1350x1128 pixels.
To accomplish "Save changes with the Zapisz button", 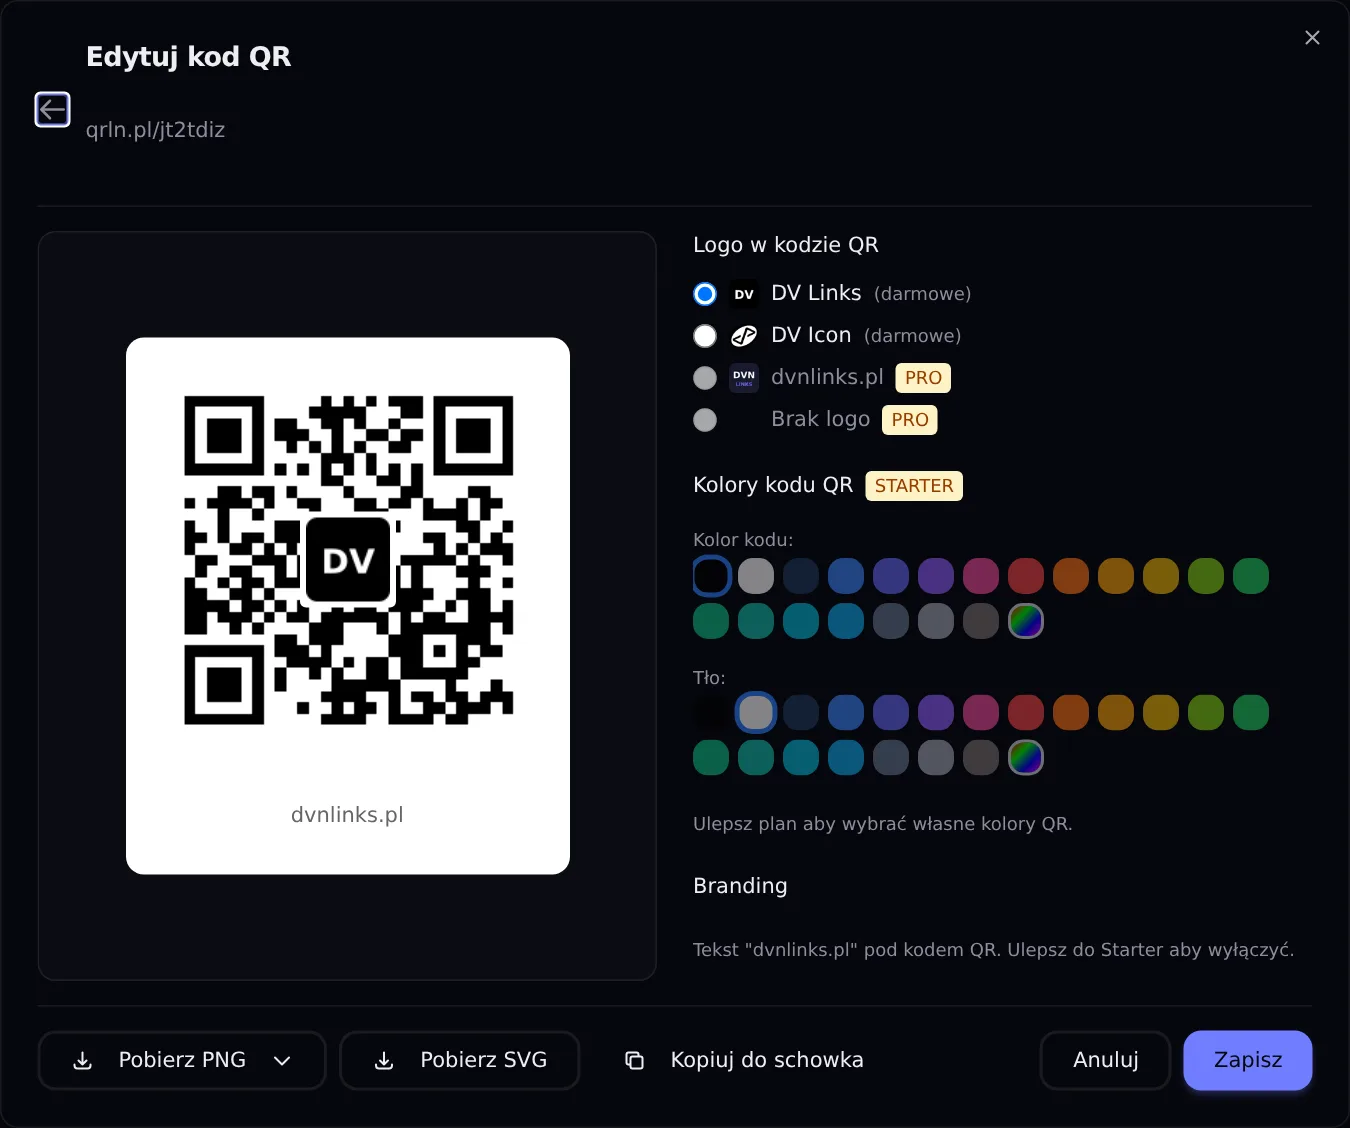I will click(1247, 1060).
